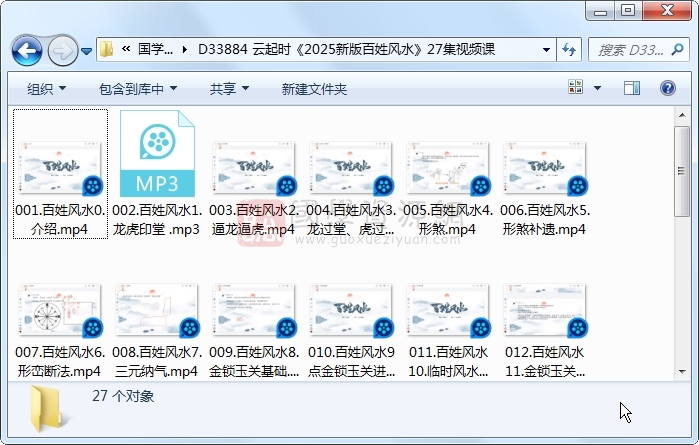Image resolution: width=699 pixels, height=445 pixels.
Task: Maximize the Explorer window
Action: [628, 11]
